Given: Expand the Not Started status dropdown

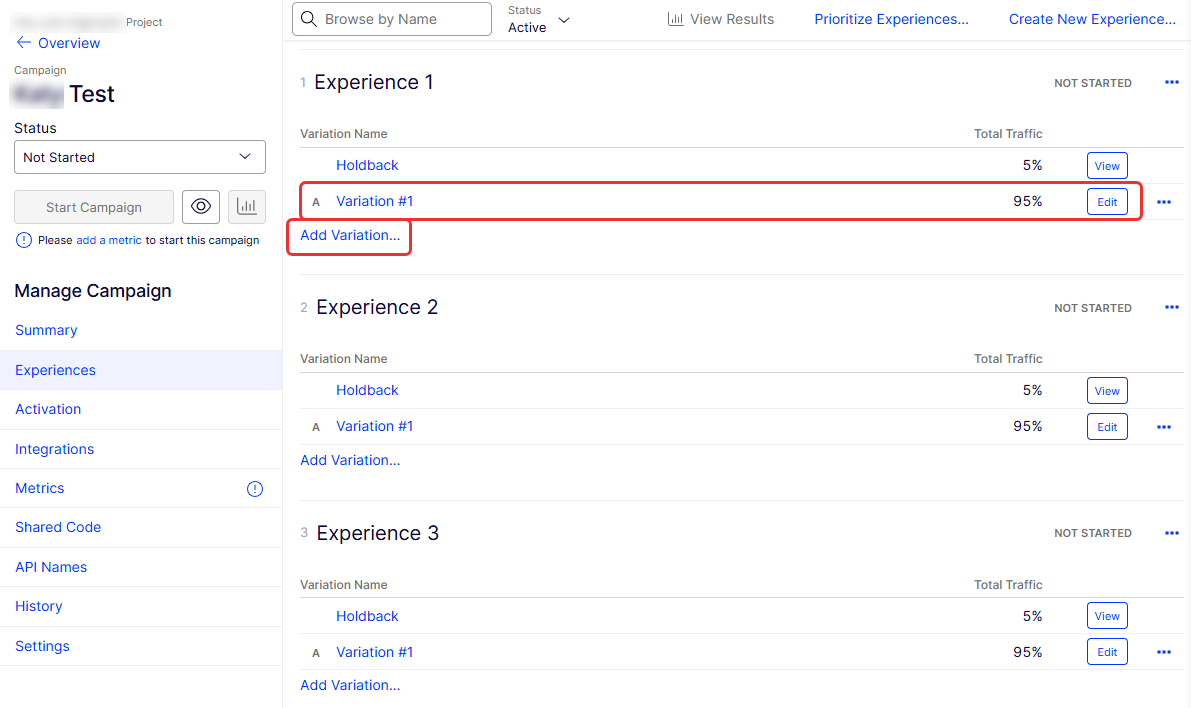Looking at the screenshot, I should (x=140, y=157).
